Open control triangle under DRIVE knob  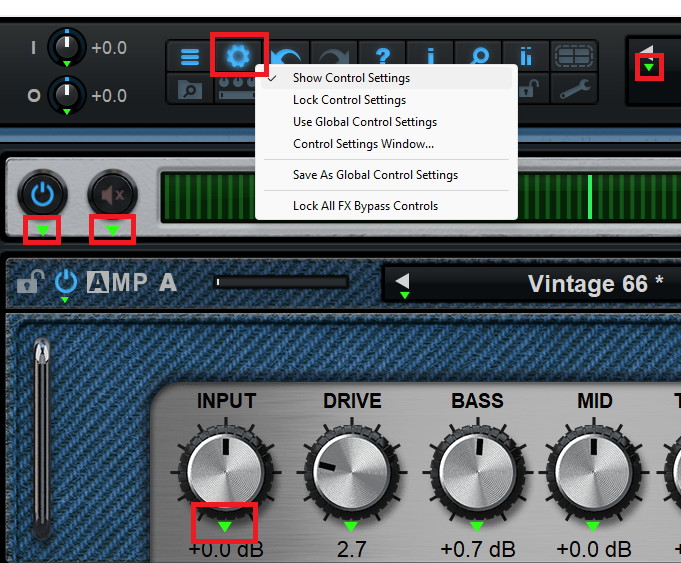(350, 527)
